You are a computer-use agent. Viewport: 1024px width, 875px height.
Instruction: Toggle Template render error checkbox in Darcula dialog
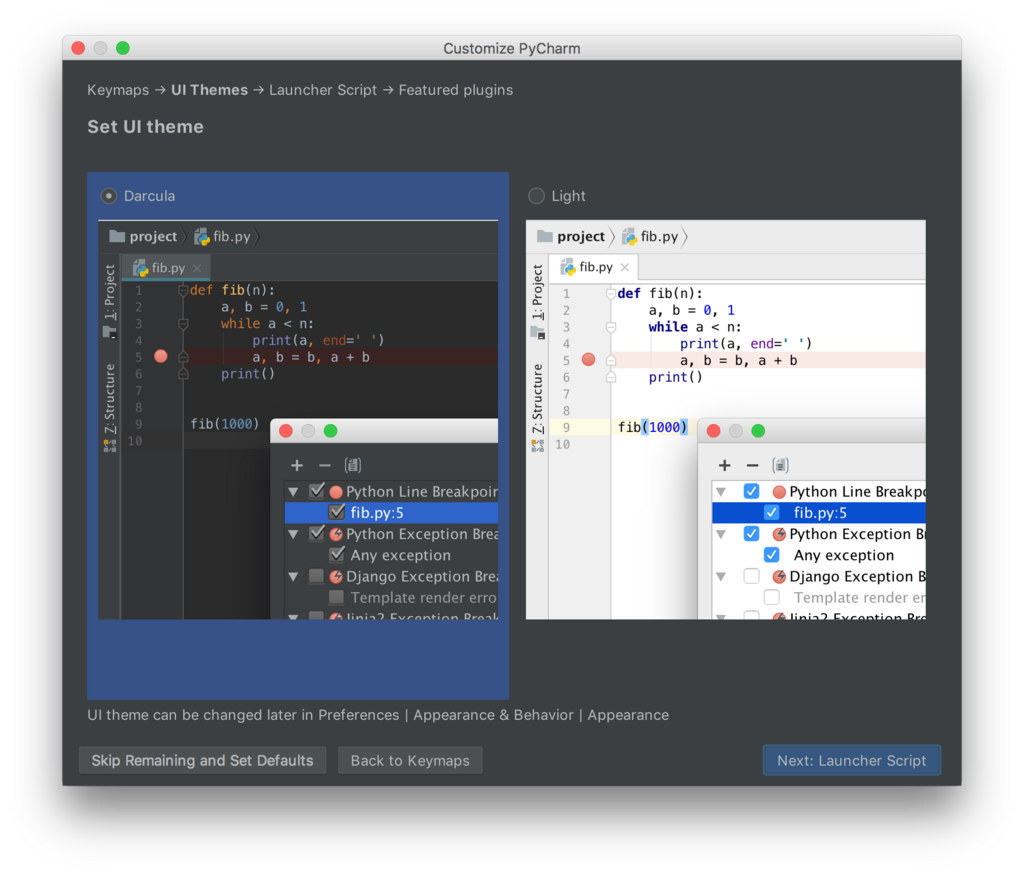coord(336,597)
